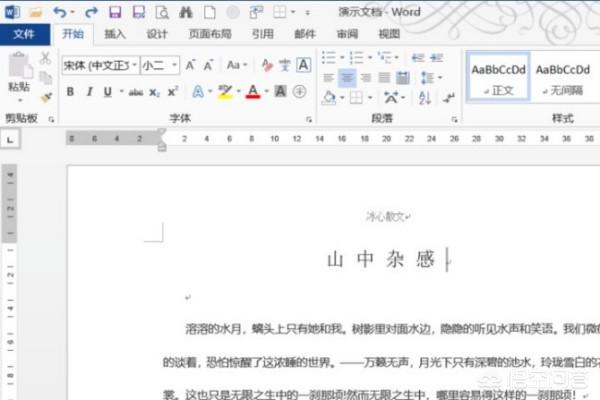The image size is (600, 400).
Task: Select the 无间隔 style thumbnail
Action: pyautogui.click(x=562, y=77)
